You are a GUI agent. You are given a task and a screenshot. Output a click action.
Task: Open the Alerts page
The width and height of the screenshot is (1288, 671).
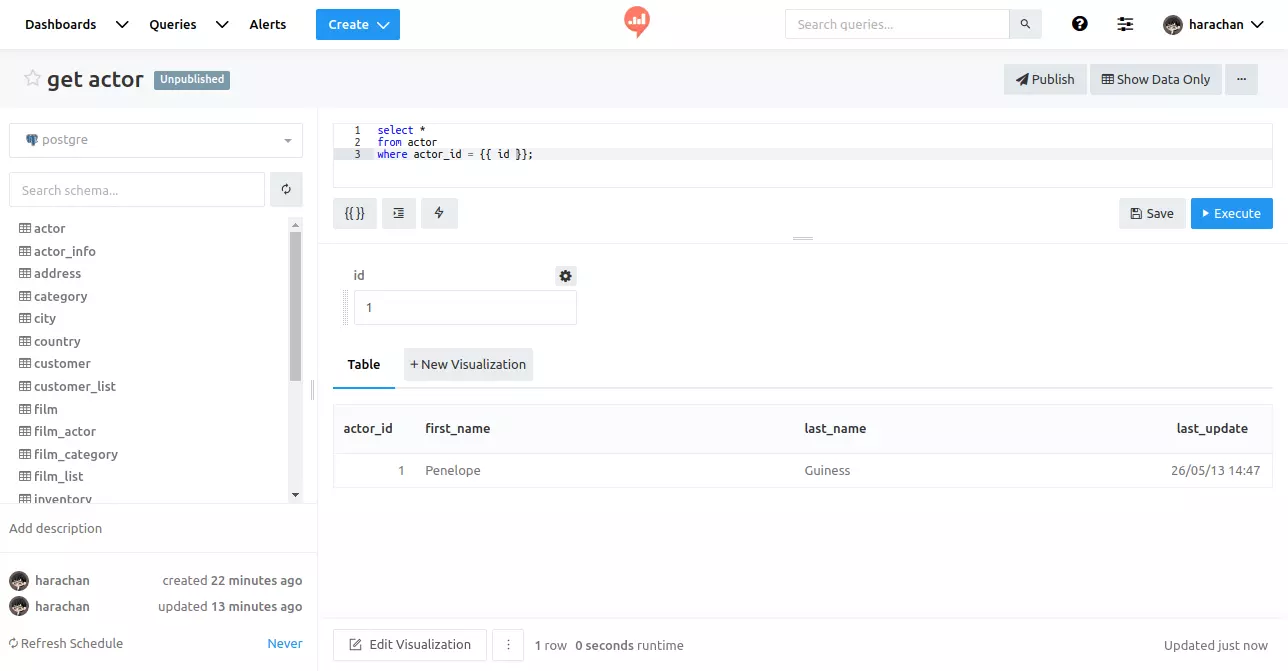click(267, 23)
